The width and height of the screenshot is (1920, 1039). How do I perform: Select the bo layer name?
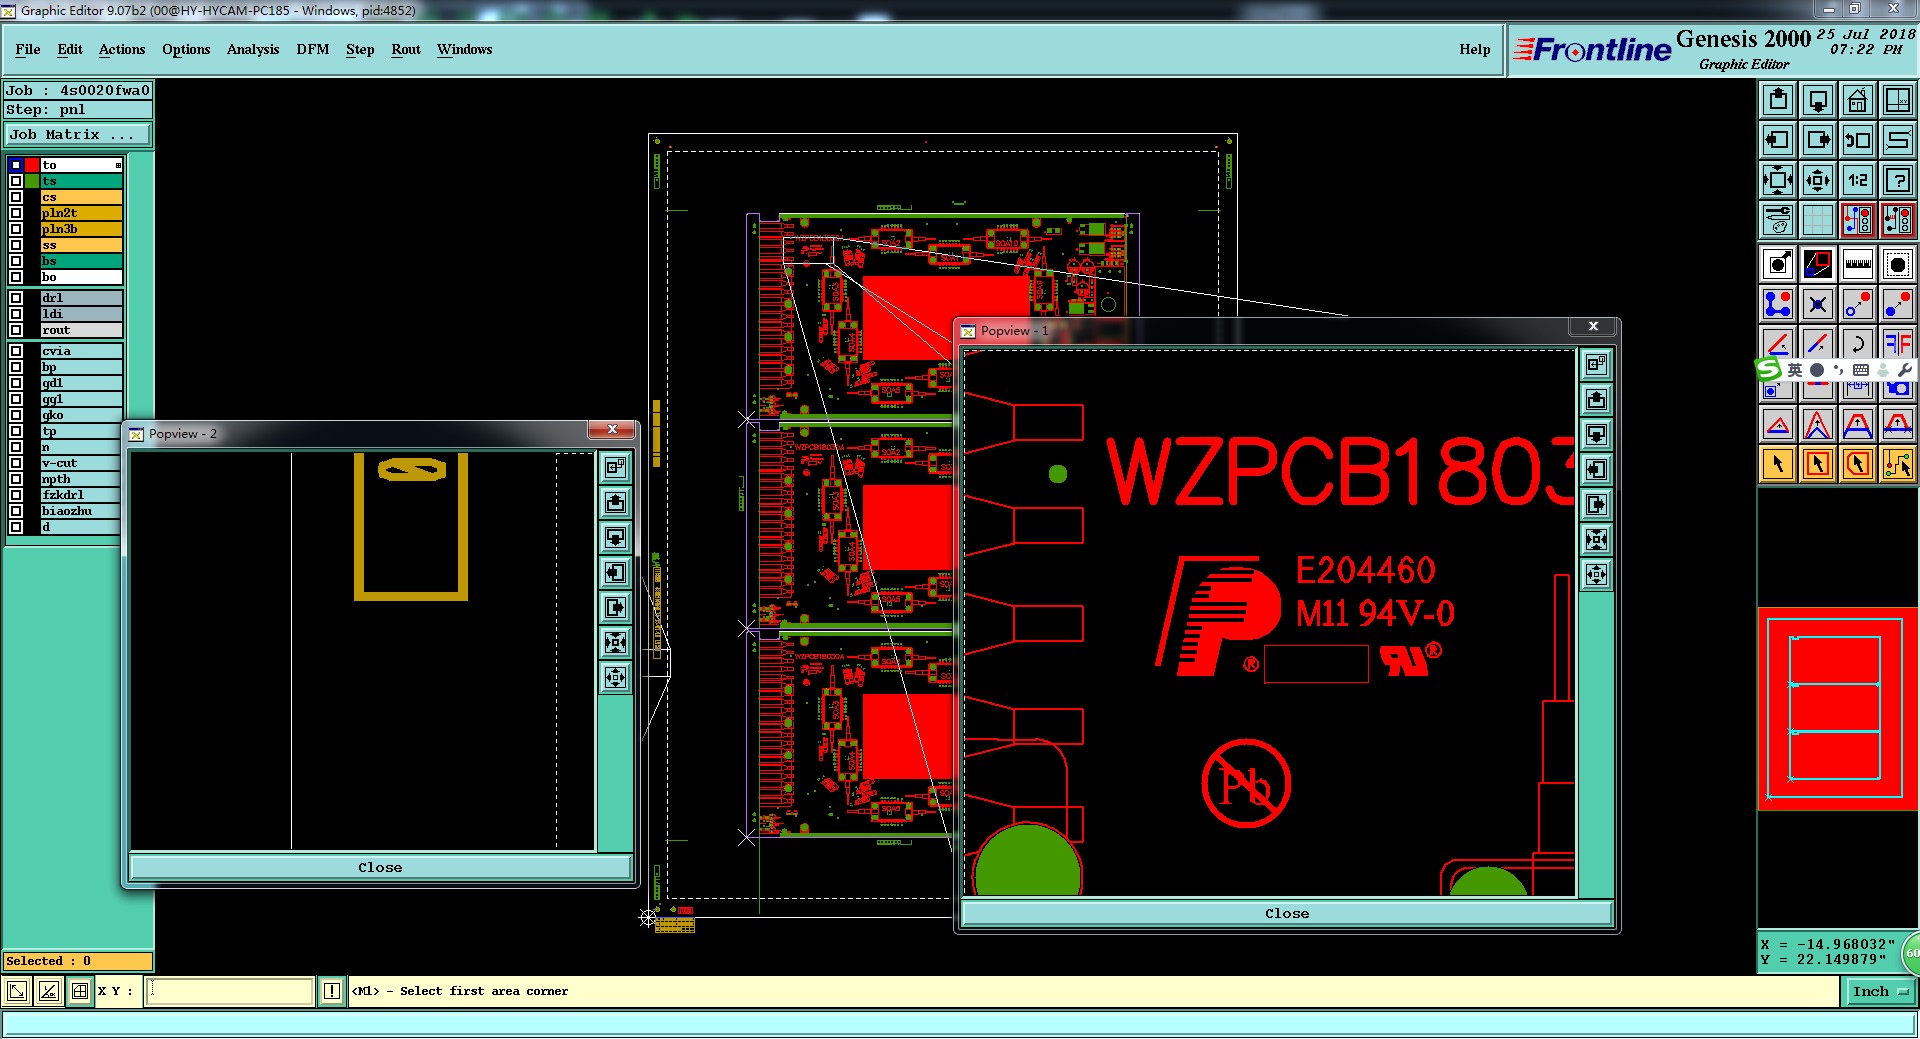click(x=81, y=277)
